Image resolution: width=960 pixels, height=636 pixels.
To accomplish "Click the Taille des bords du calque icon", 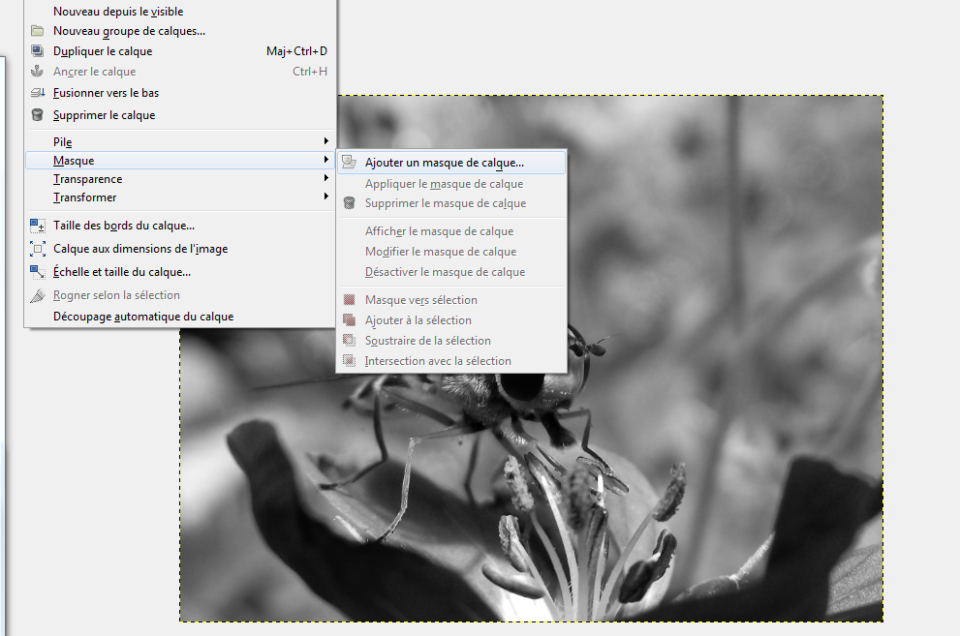I will coord(37,226).
